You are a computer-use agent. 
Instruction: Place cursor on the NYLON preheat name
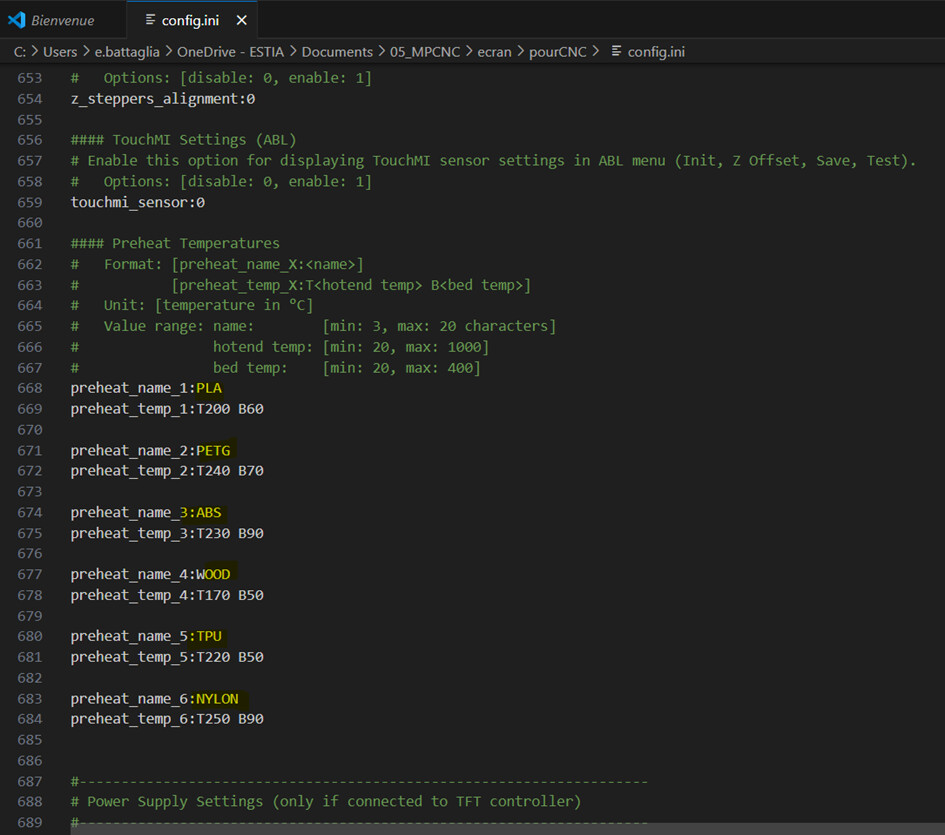click(217, 698)
